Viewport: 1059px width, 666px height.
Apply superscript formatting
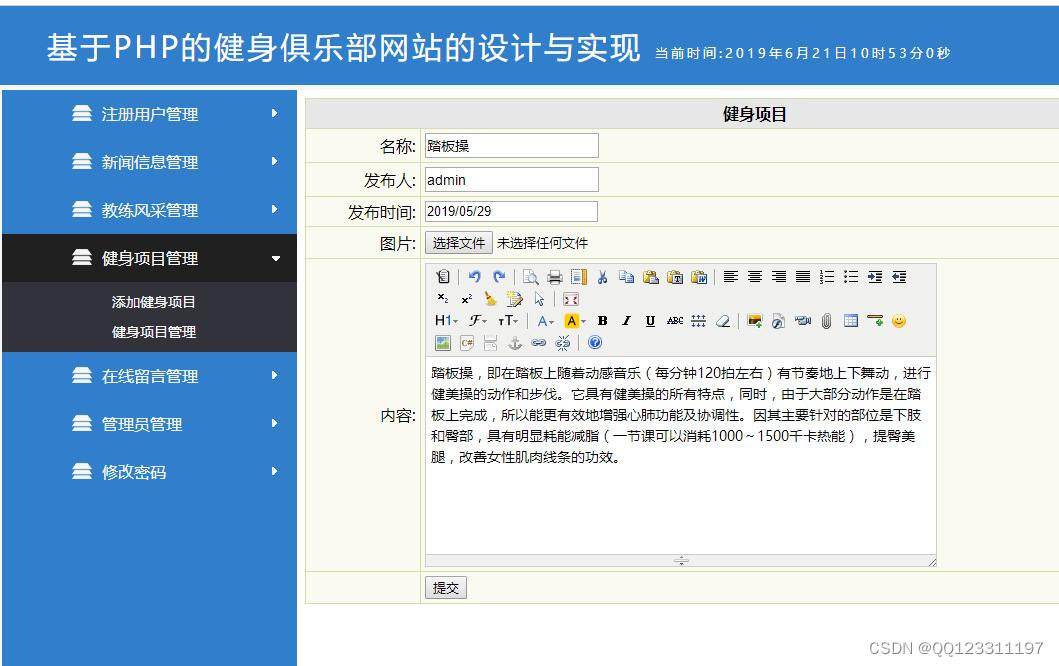tap(467, 299)
